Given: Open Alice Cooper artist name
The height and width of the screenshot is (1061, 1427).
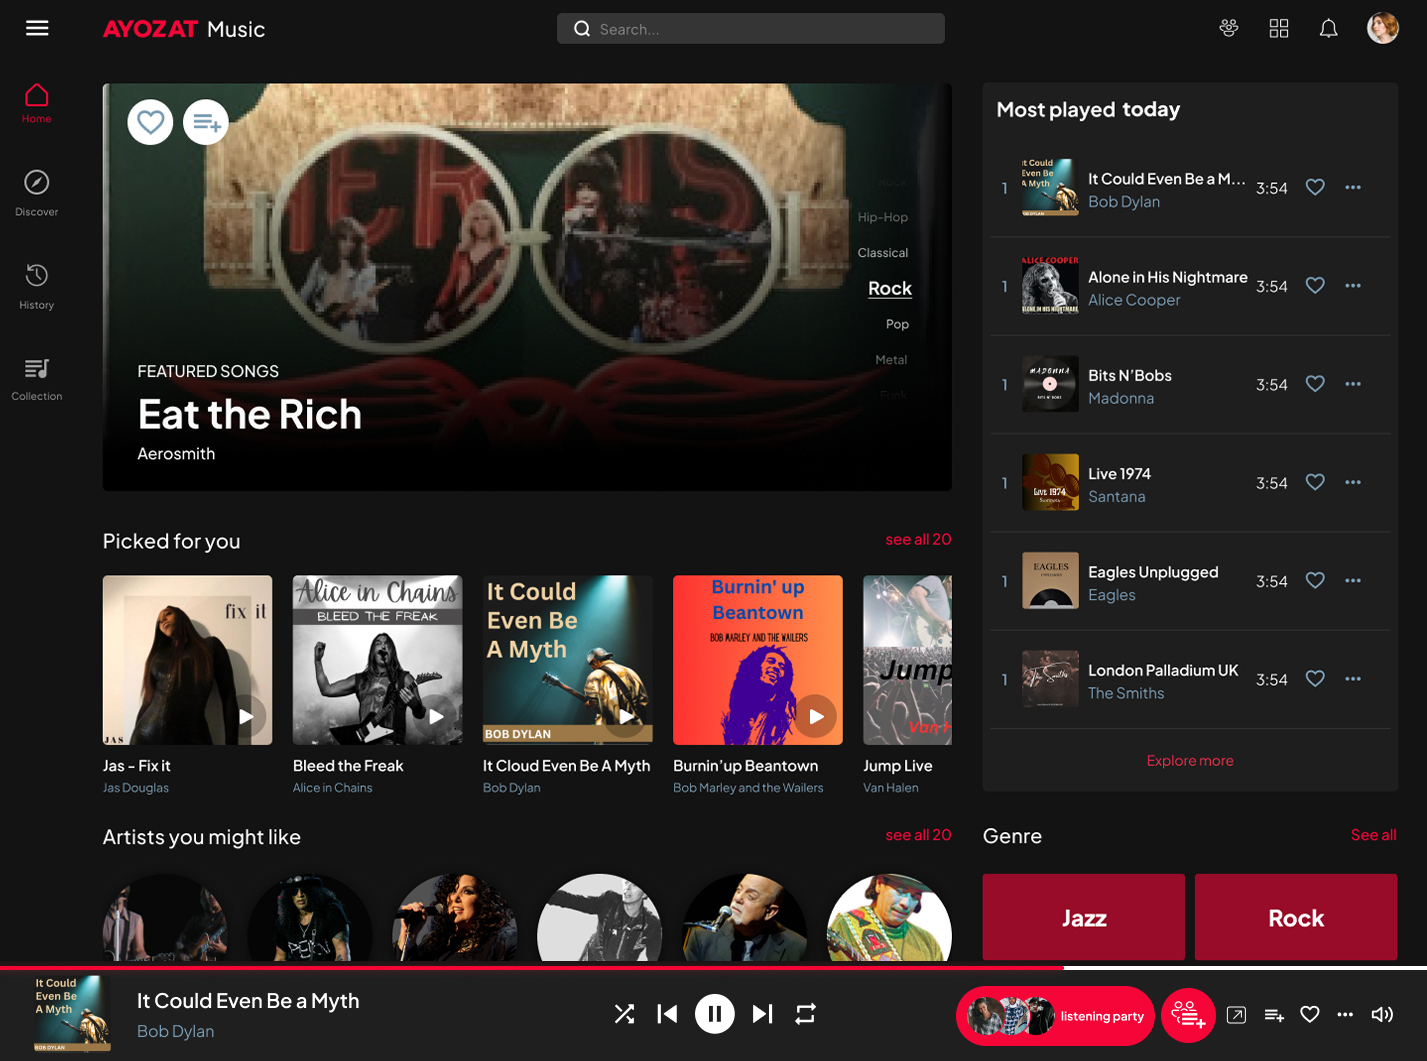Looking at the screenshot, I should [1134, 300].
